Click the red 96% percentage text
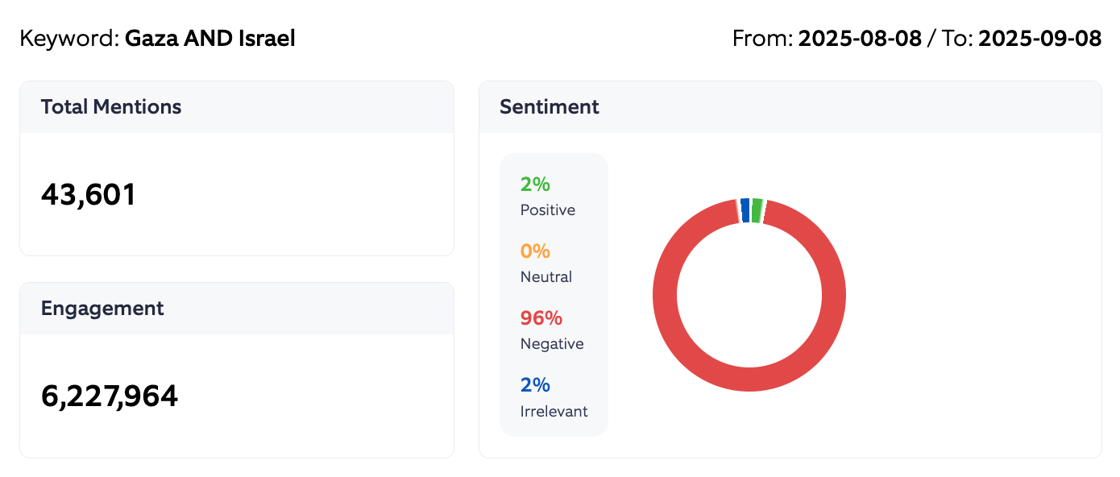The image size is (1120, 477). pyautogui.click(x=541, y=318)
